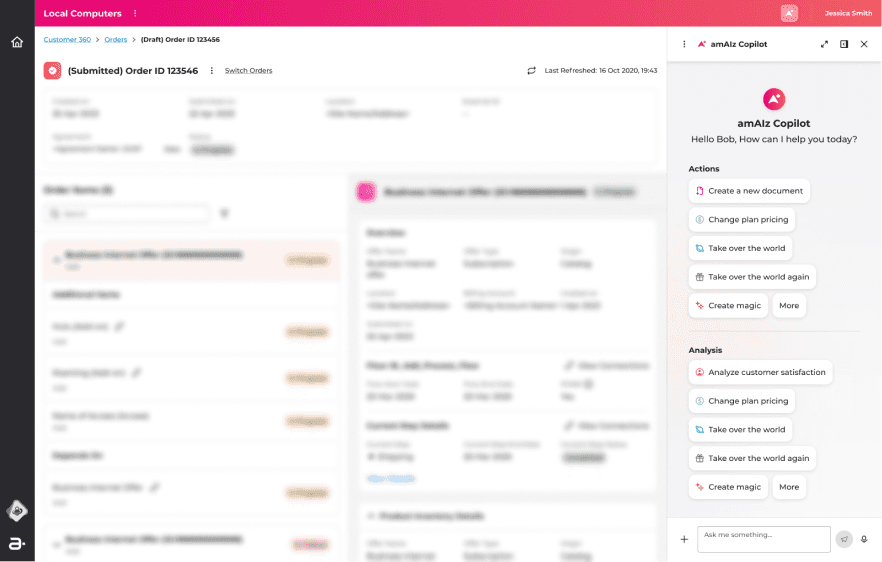This screenshot has height=562, width=882.
Task: Choose Take over the world again under Analysis
Action: pos(752,458)
